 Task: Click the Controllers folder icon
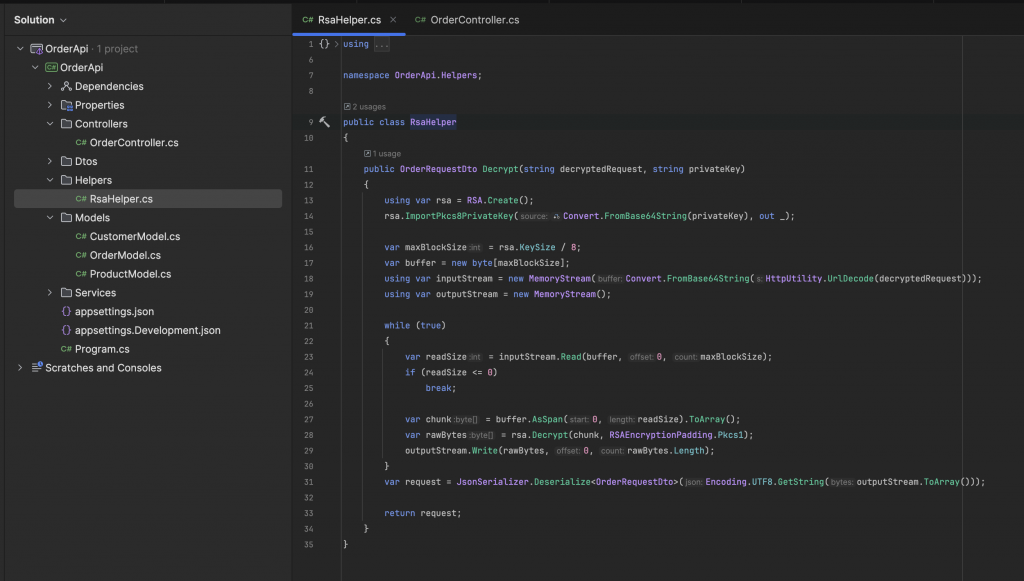coord(66,124)
